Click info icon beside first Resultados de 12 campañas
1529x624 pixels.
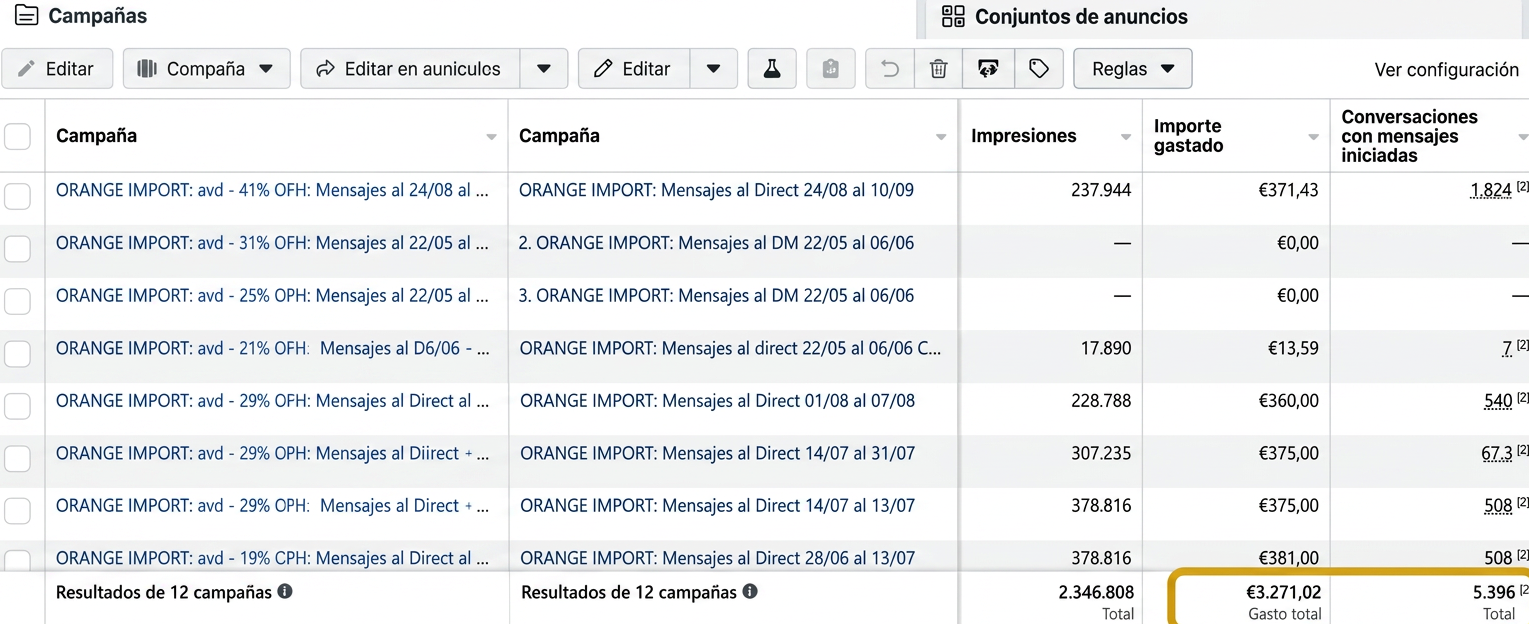coord(285,591)
